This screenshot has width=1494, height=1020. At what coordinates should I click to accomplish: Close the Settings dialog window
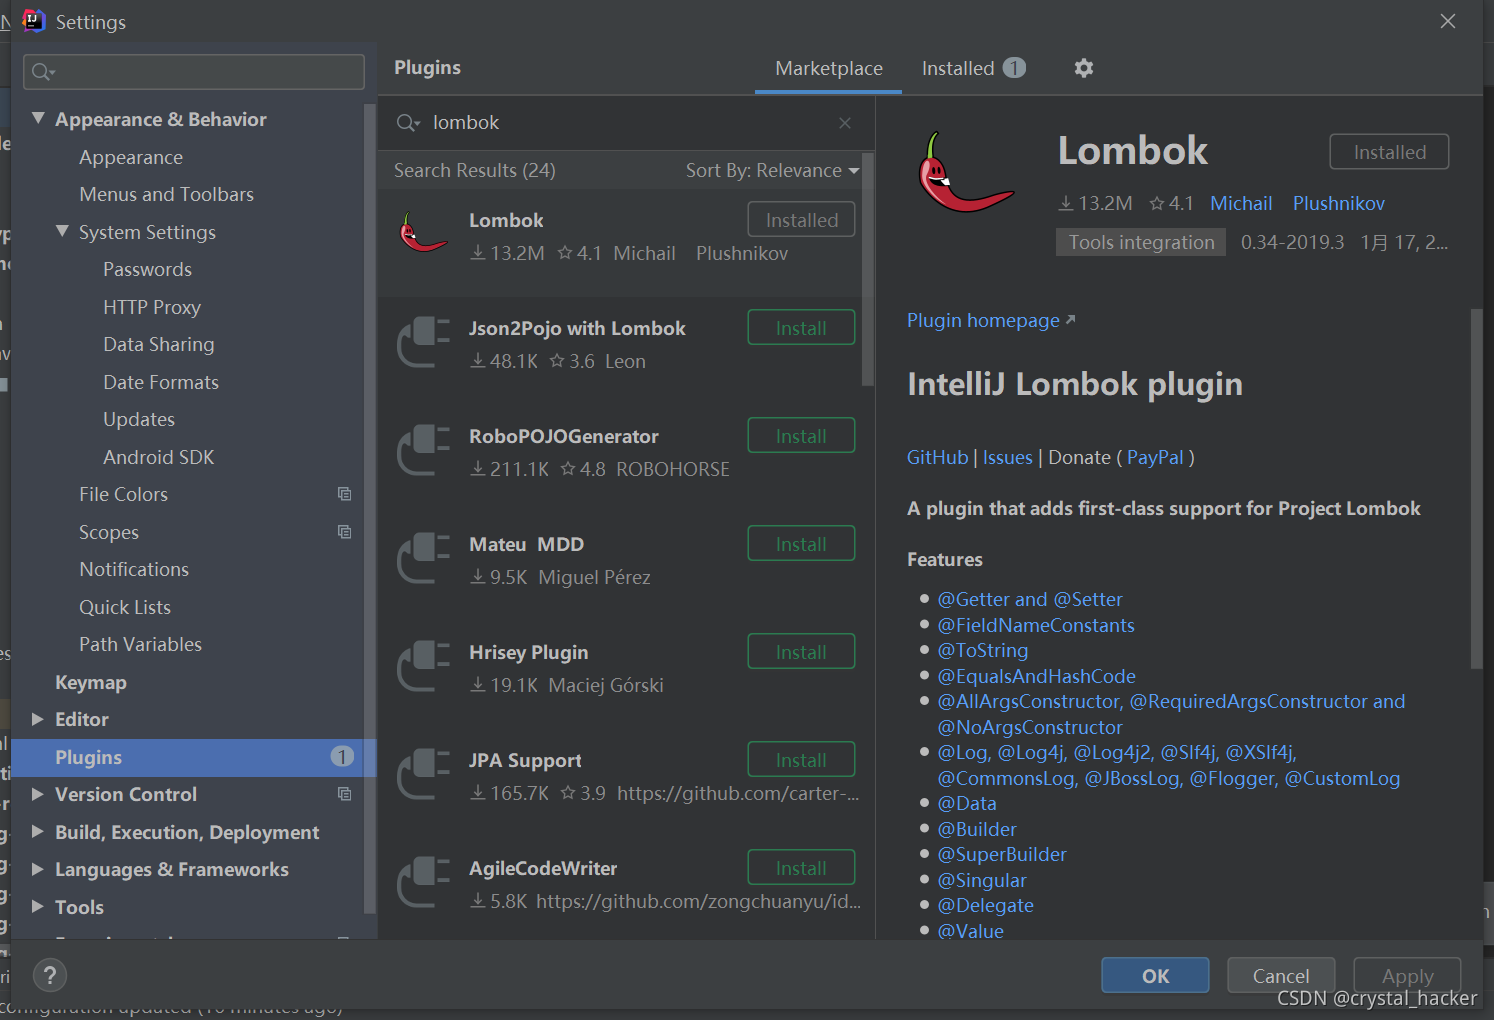1447,21
